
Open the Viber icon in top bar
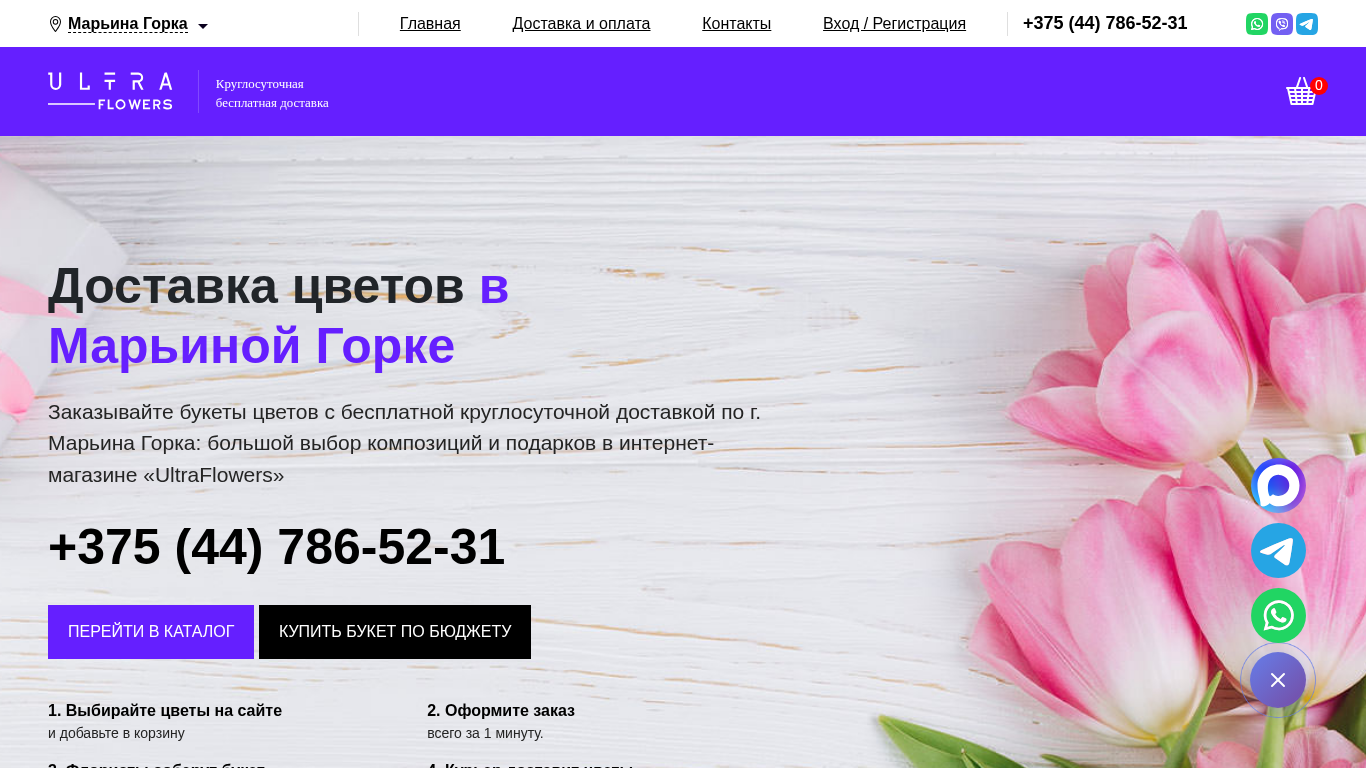[1282, 24]
